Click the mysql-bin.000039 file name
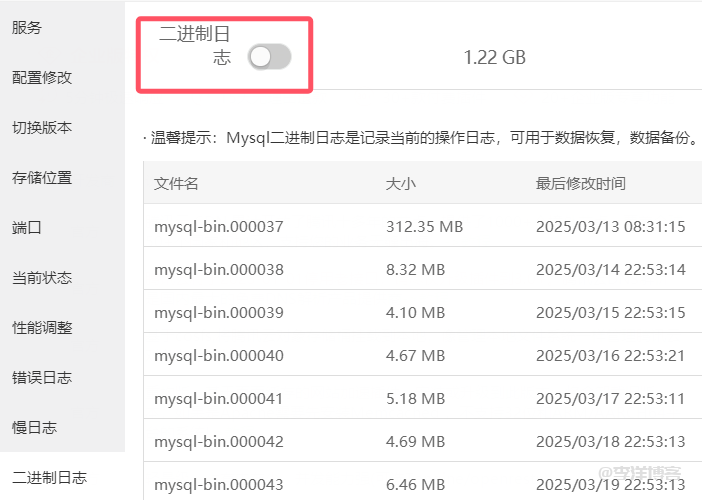The width and height of the screenshot is (702, 500). pyautogui.click(x=219, y=313)
